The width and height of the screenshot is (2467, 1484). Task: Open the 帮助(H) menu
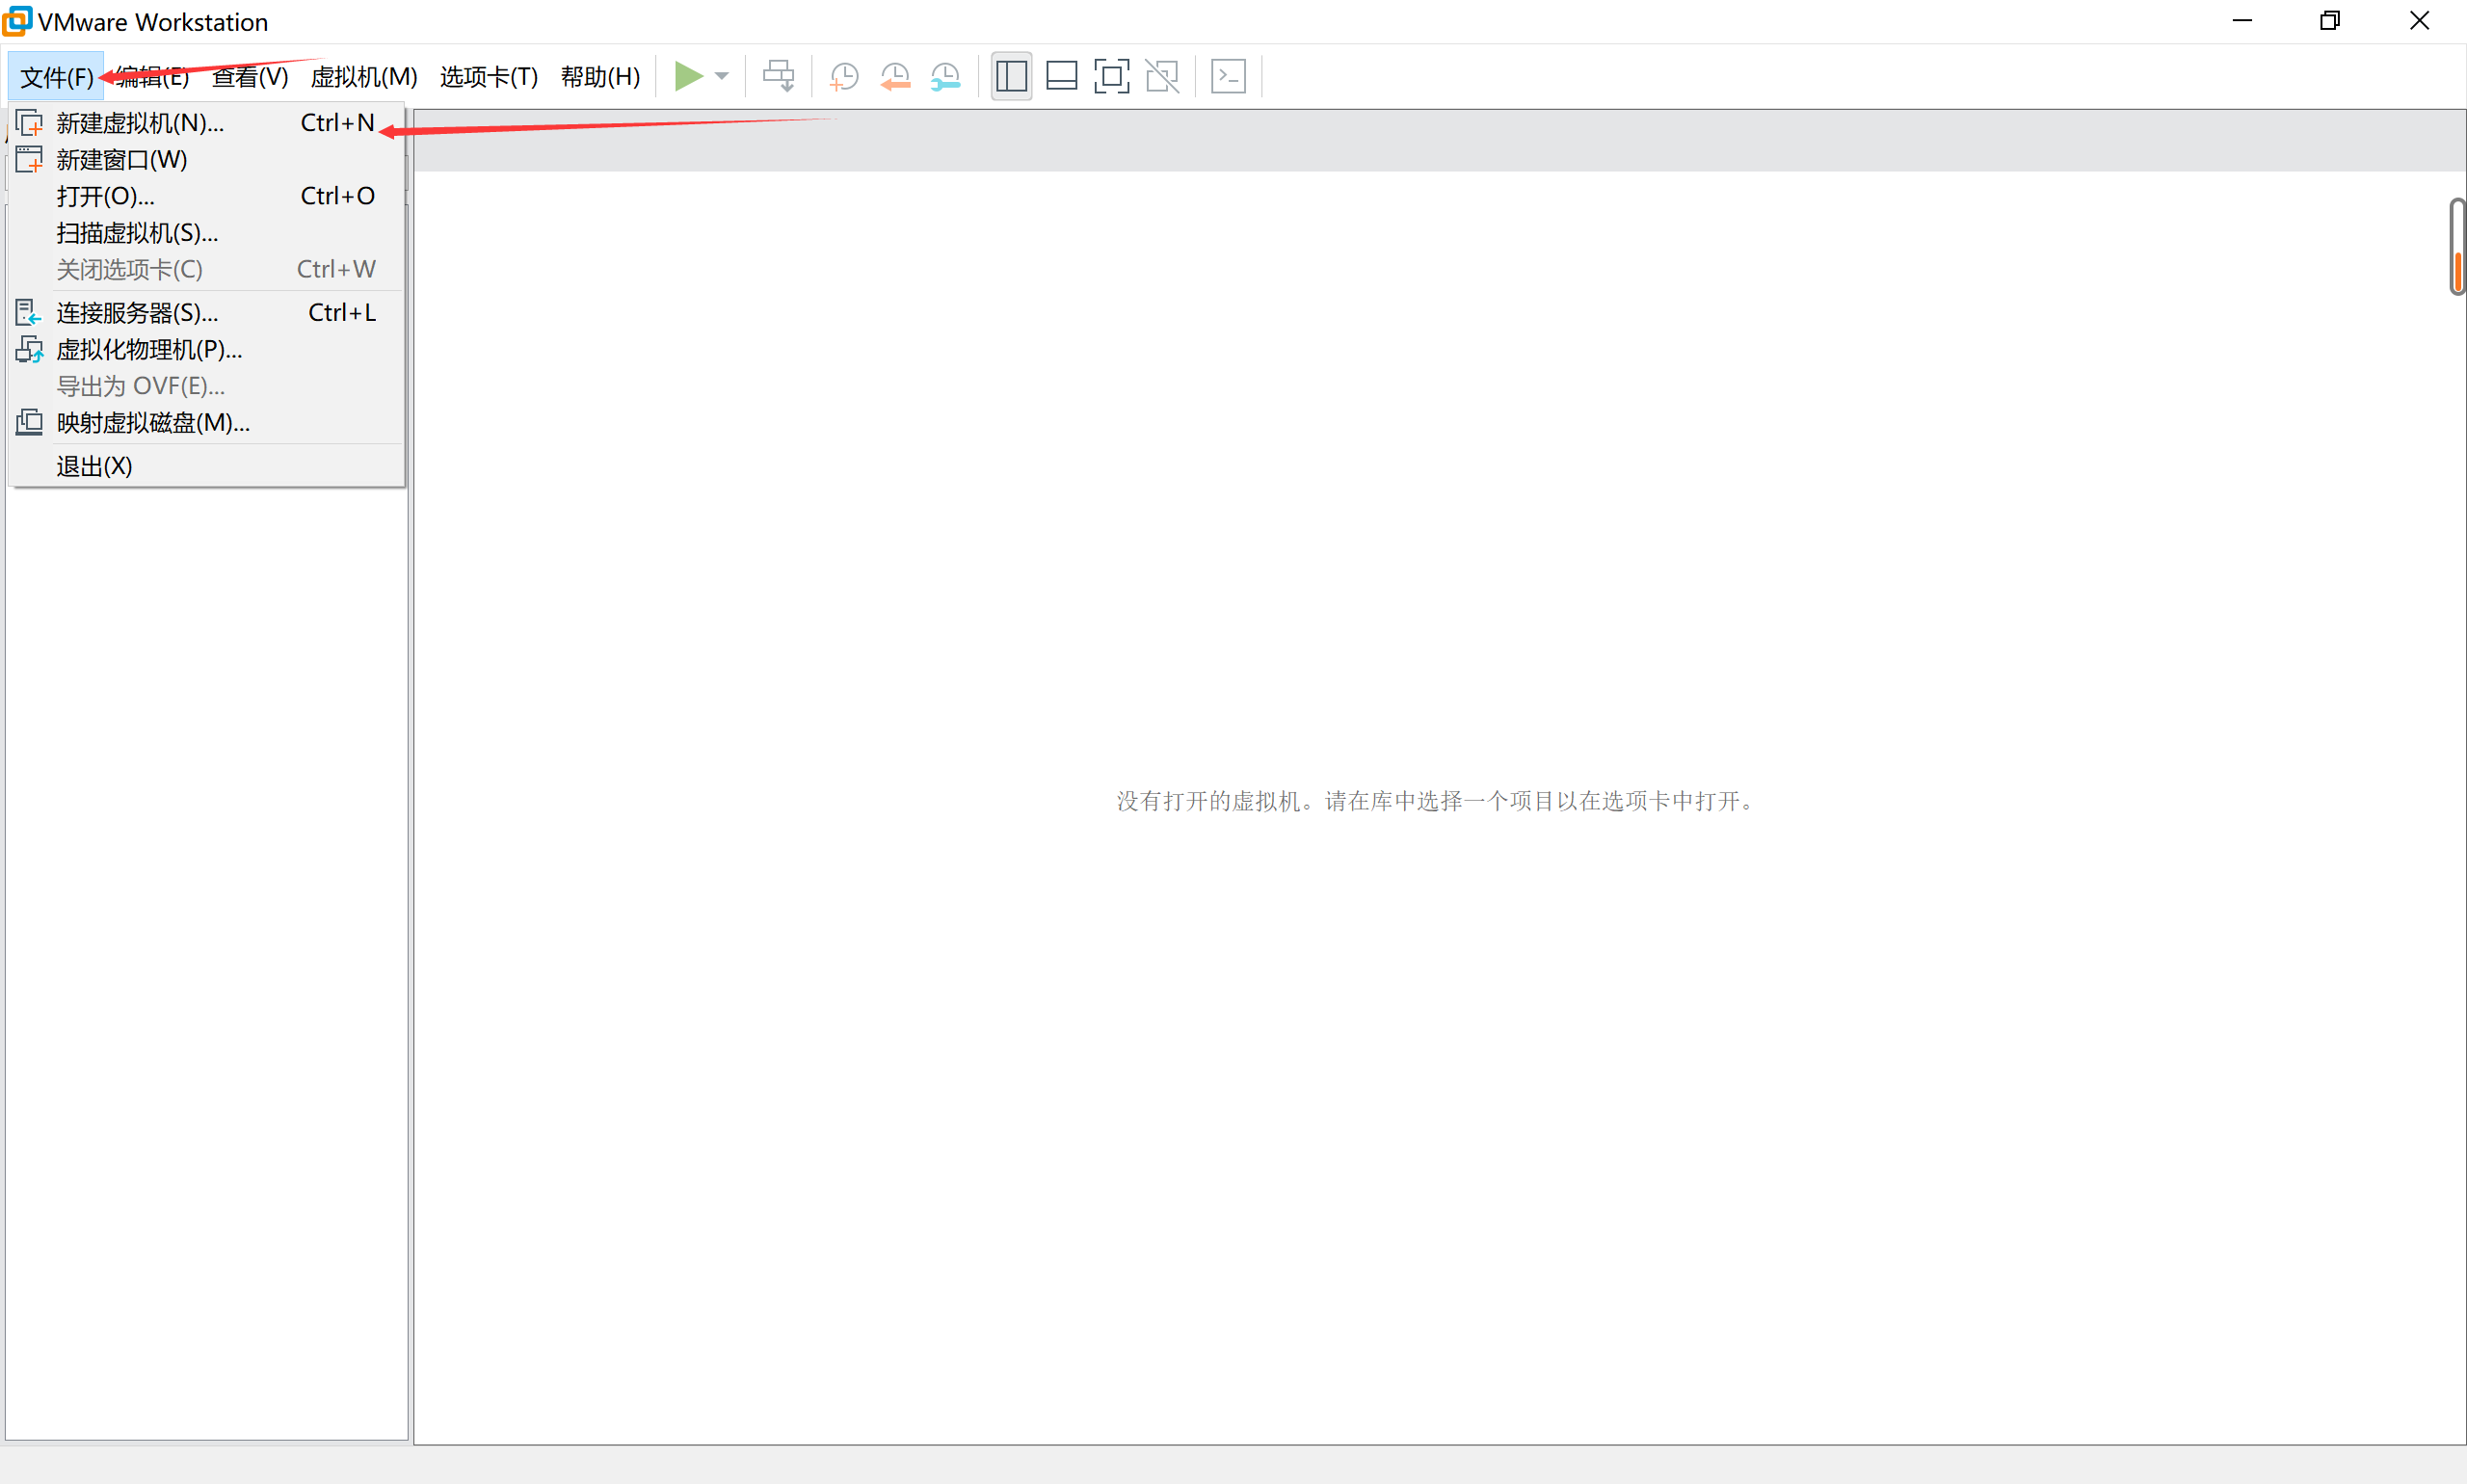click(600, 77)
